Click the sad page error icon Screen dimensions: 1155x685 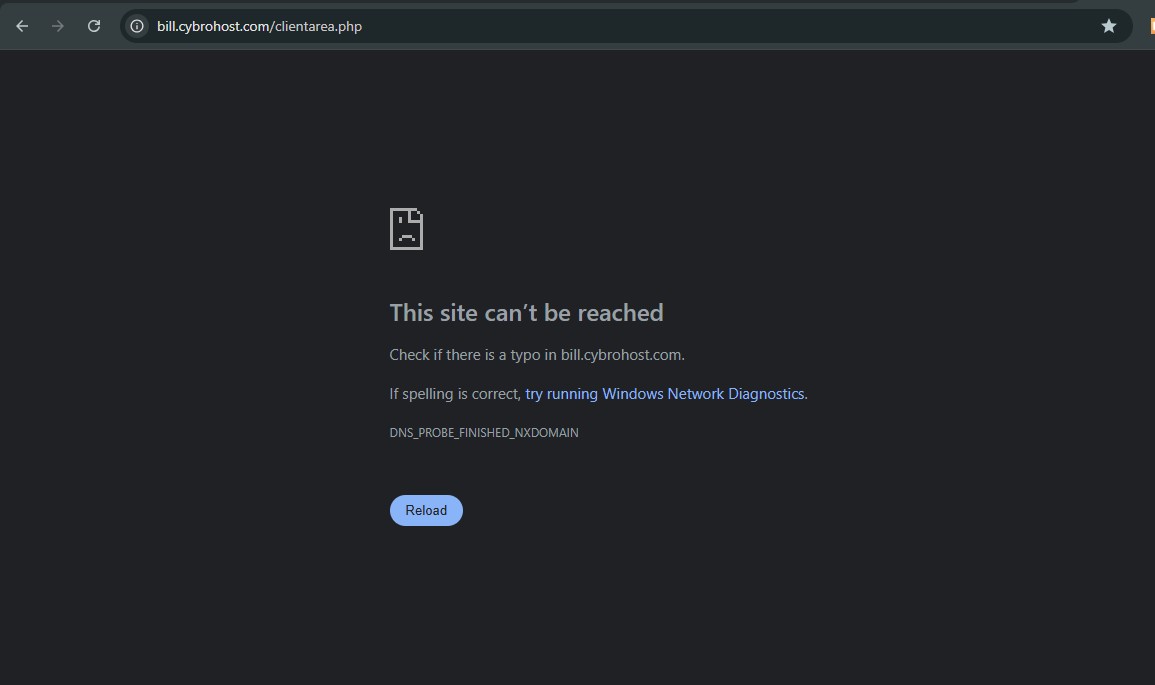click(x=406, y=229)
